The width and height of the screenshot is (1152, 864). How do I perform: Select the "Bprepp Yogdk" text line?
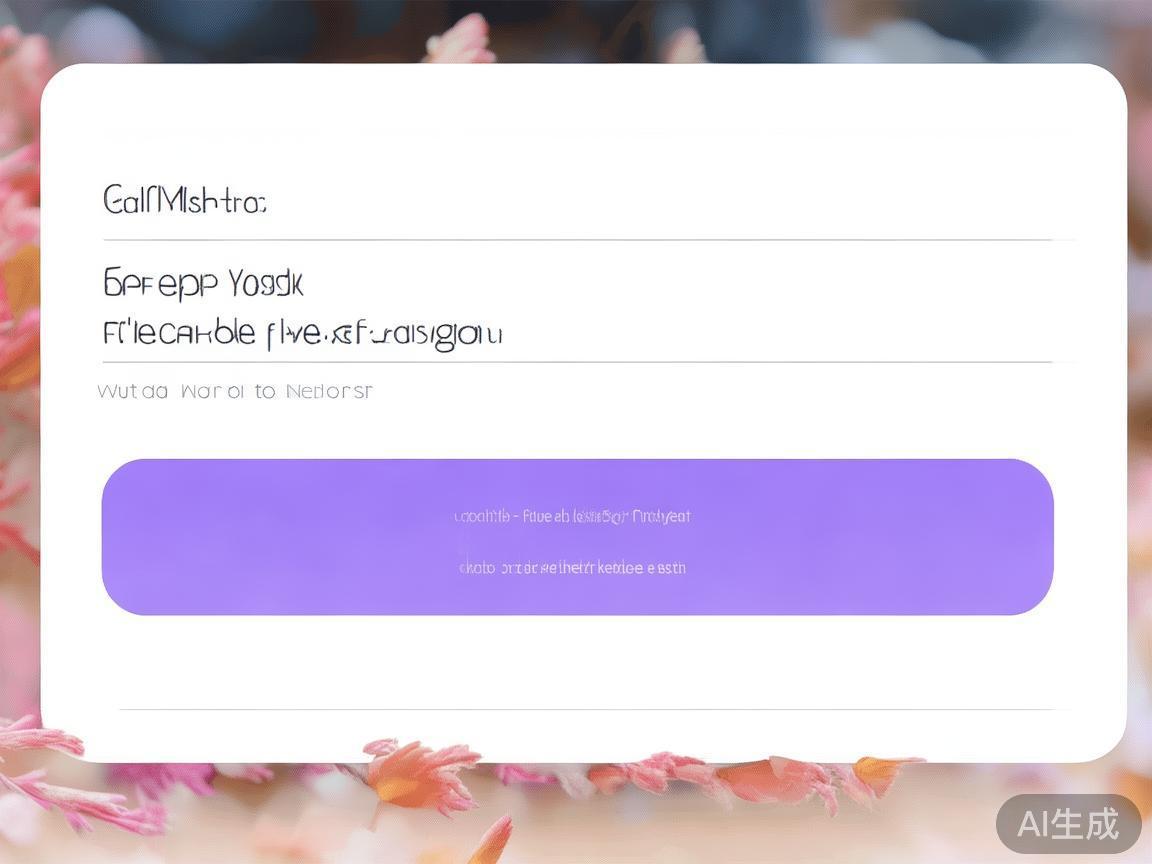203,284
